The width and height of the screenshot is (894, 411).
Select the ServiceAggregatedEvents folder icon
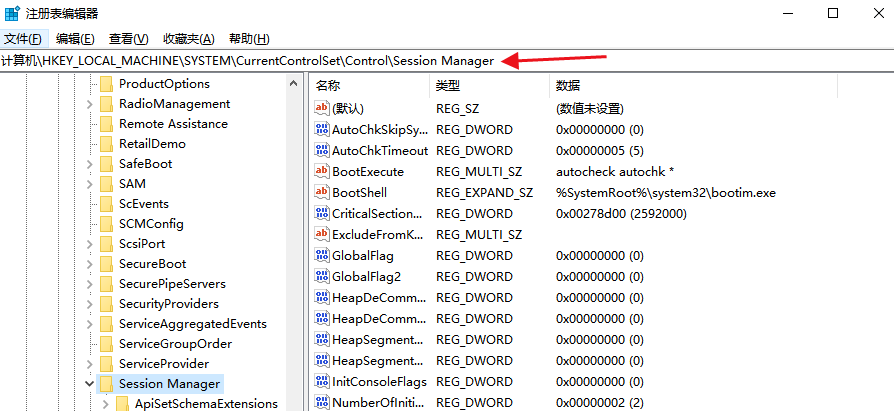(x=107, y=324)
